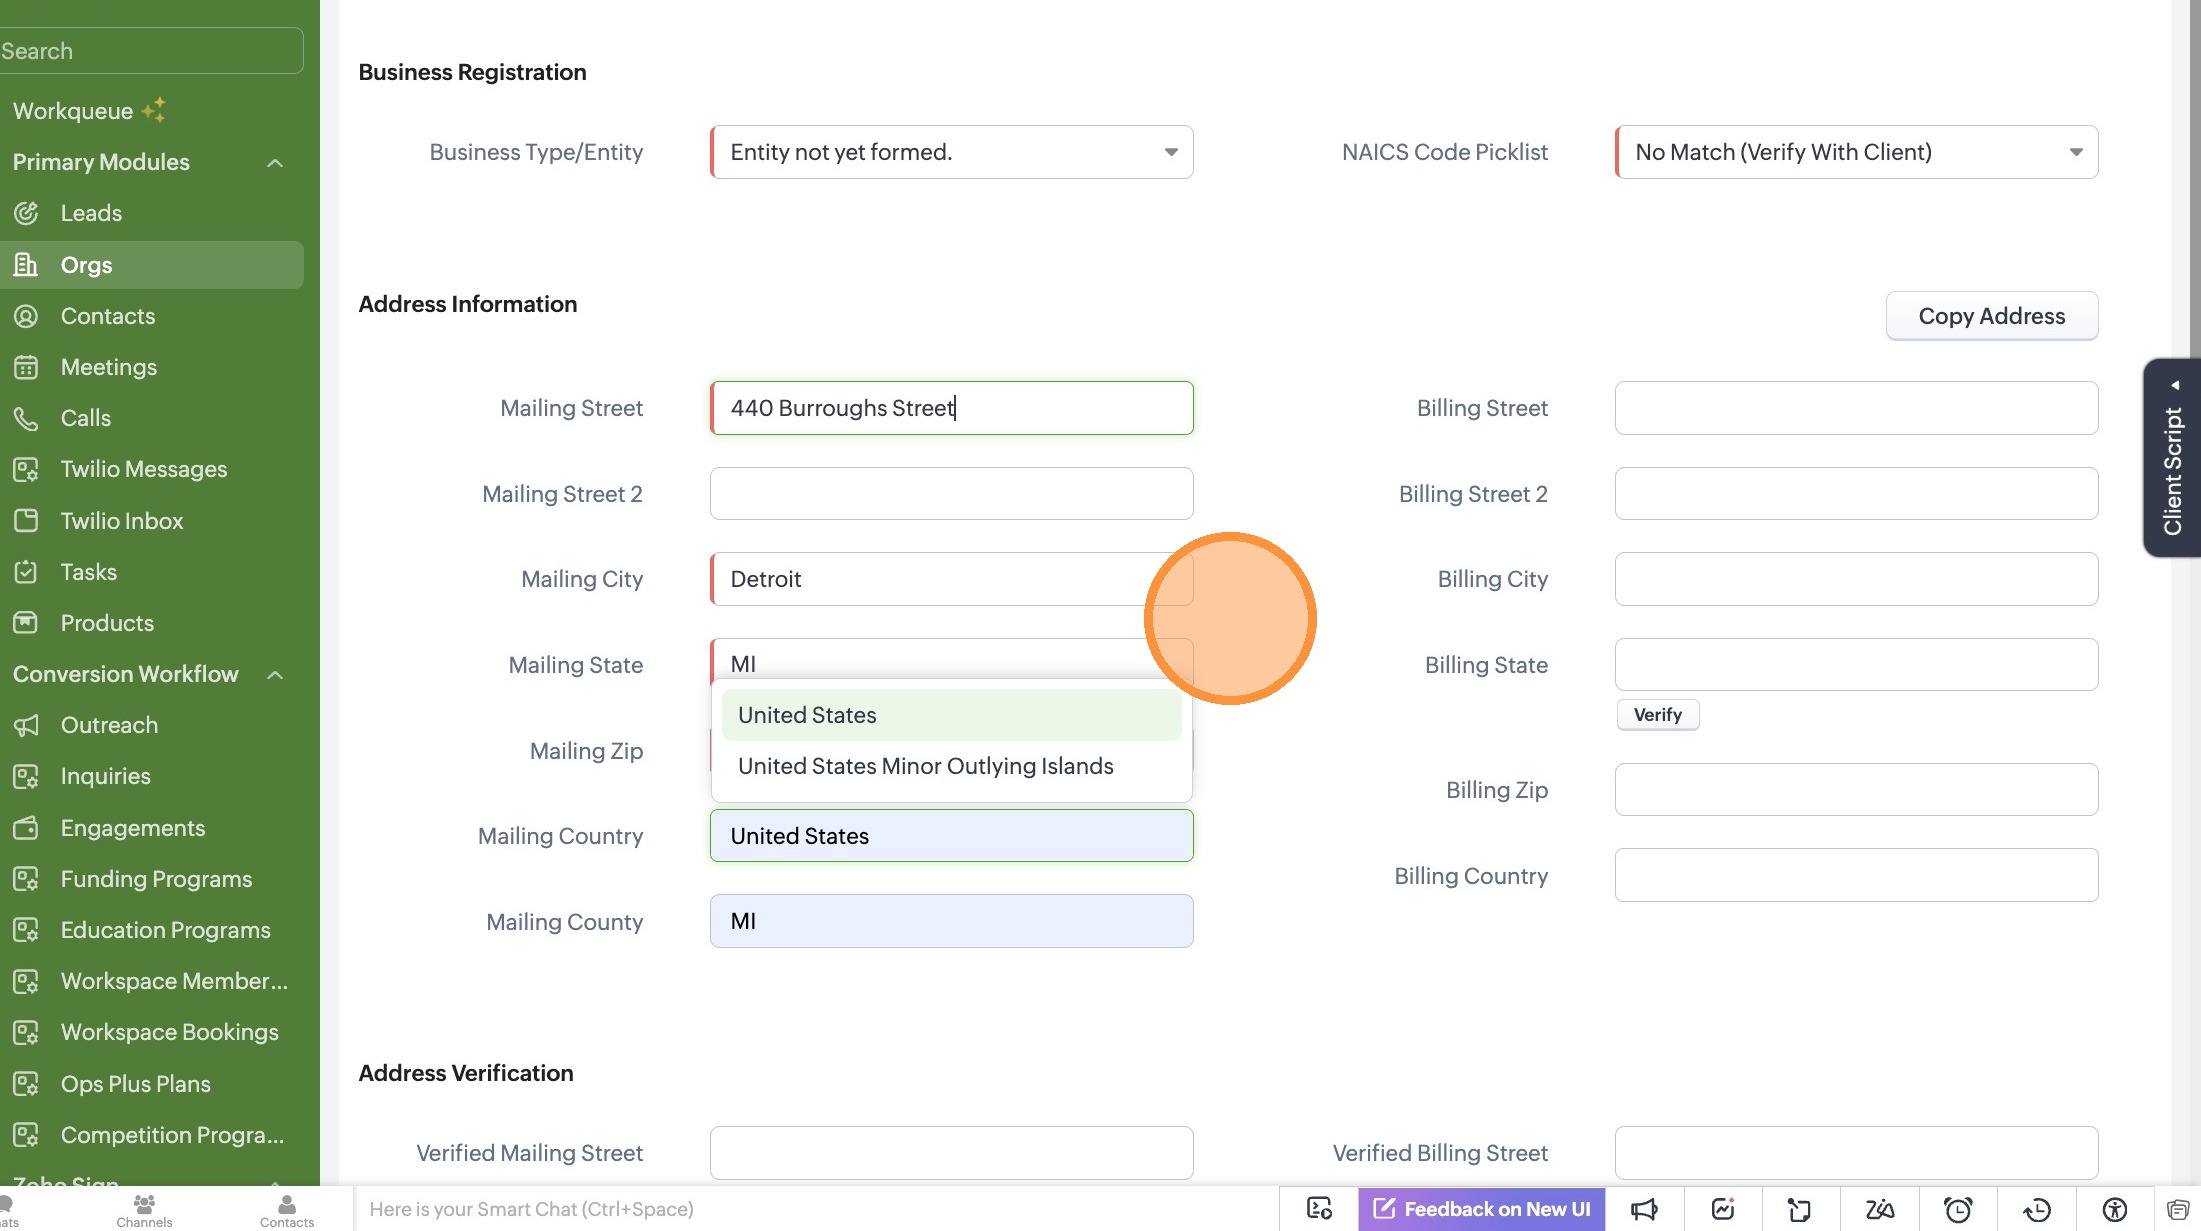Open the Leads module
The image size is (2201, 1231).
pyautogui.click(x=91, y=213)
